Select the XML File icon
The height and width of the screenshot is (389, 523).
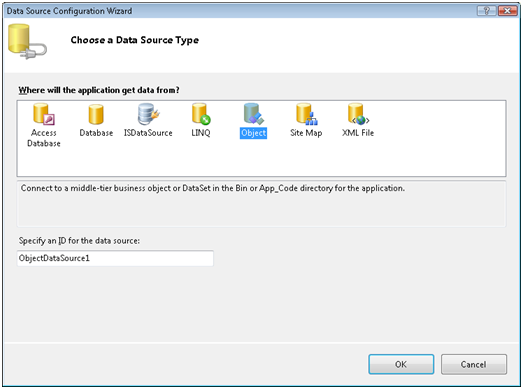pos(358,114)
